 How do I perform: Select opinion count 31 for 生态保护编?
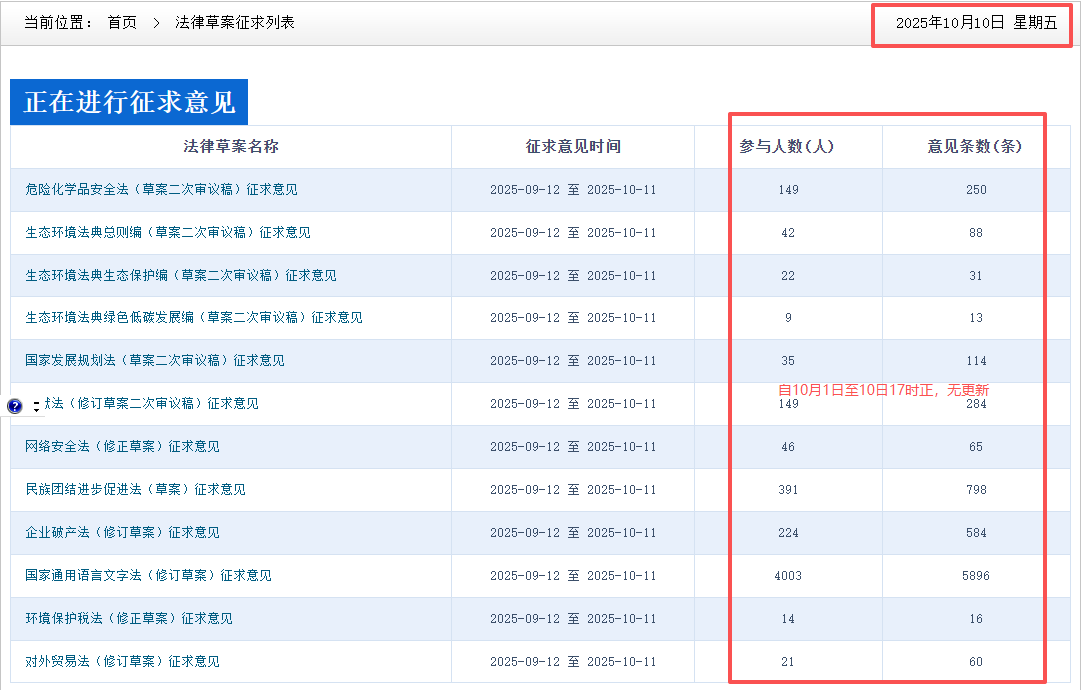point(976,276)
